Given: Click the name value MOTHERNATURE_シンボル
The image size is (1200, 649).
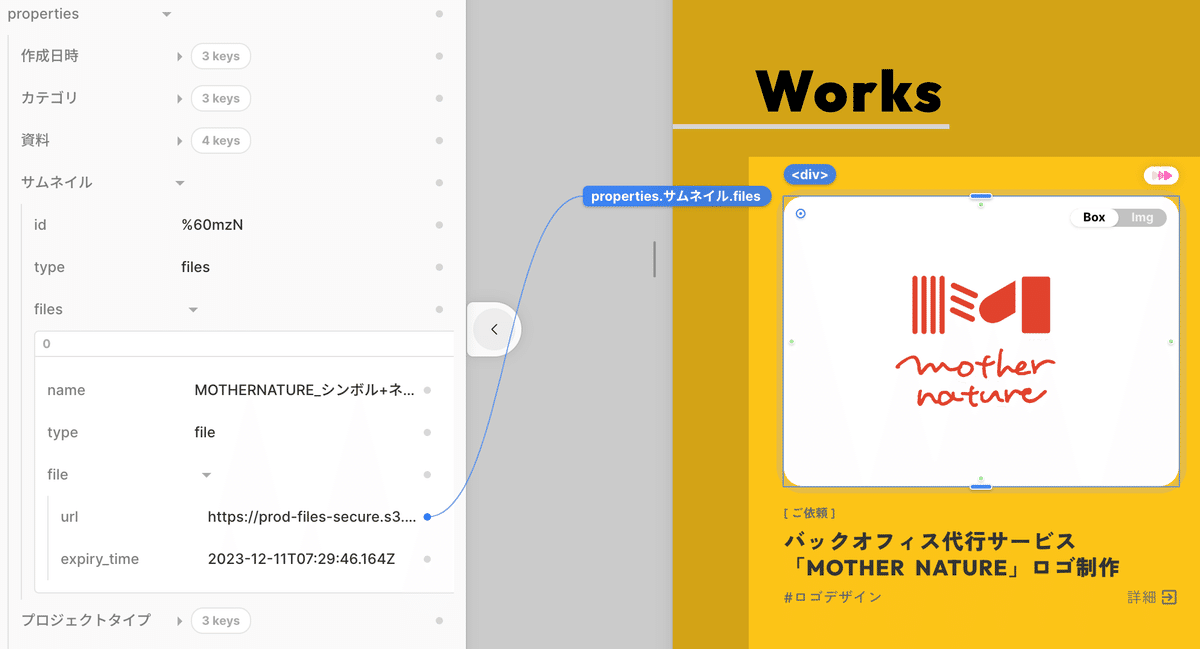Looking at the screenshot, I should tap(304, 390).
